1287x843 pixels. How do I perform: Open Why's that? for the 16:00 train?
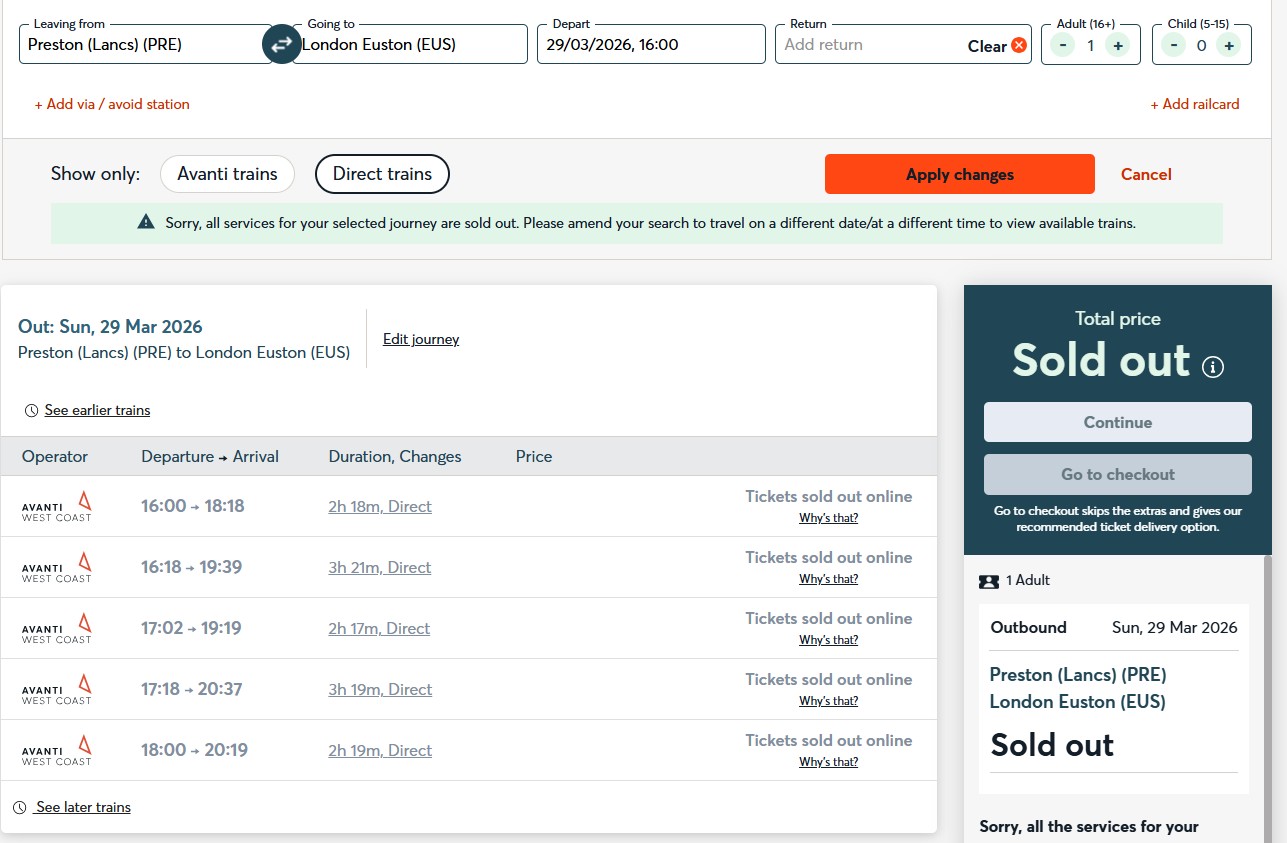[828, 518]
